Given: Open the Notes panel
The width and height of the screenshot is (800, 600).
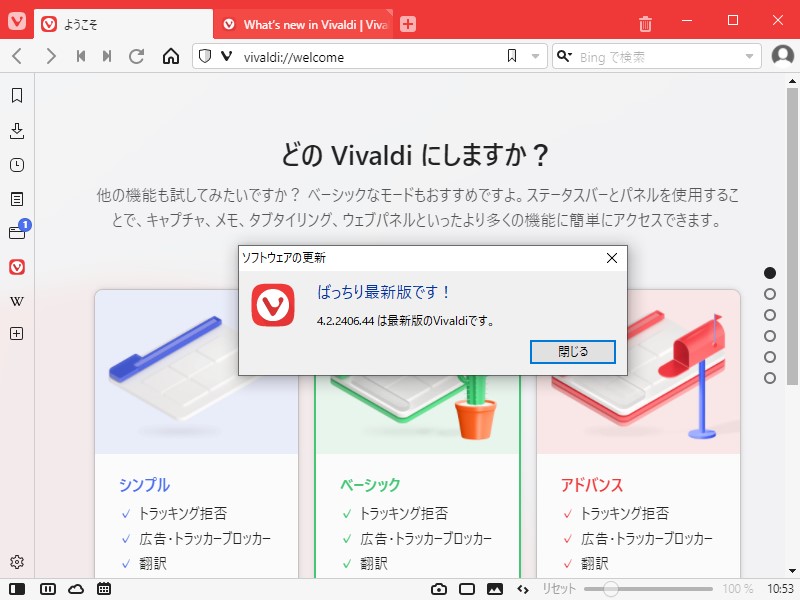Looking at the screenshot, I should click(x=16, y=197).
